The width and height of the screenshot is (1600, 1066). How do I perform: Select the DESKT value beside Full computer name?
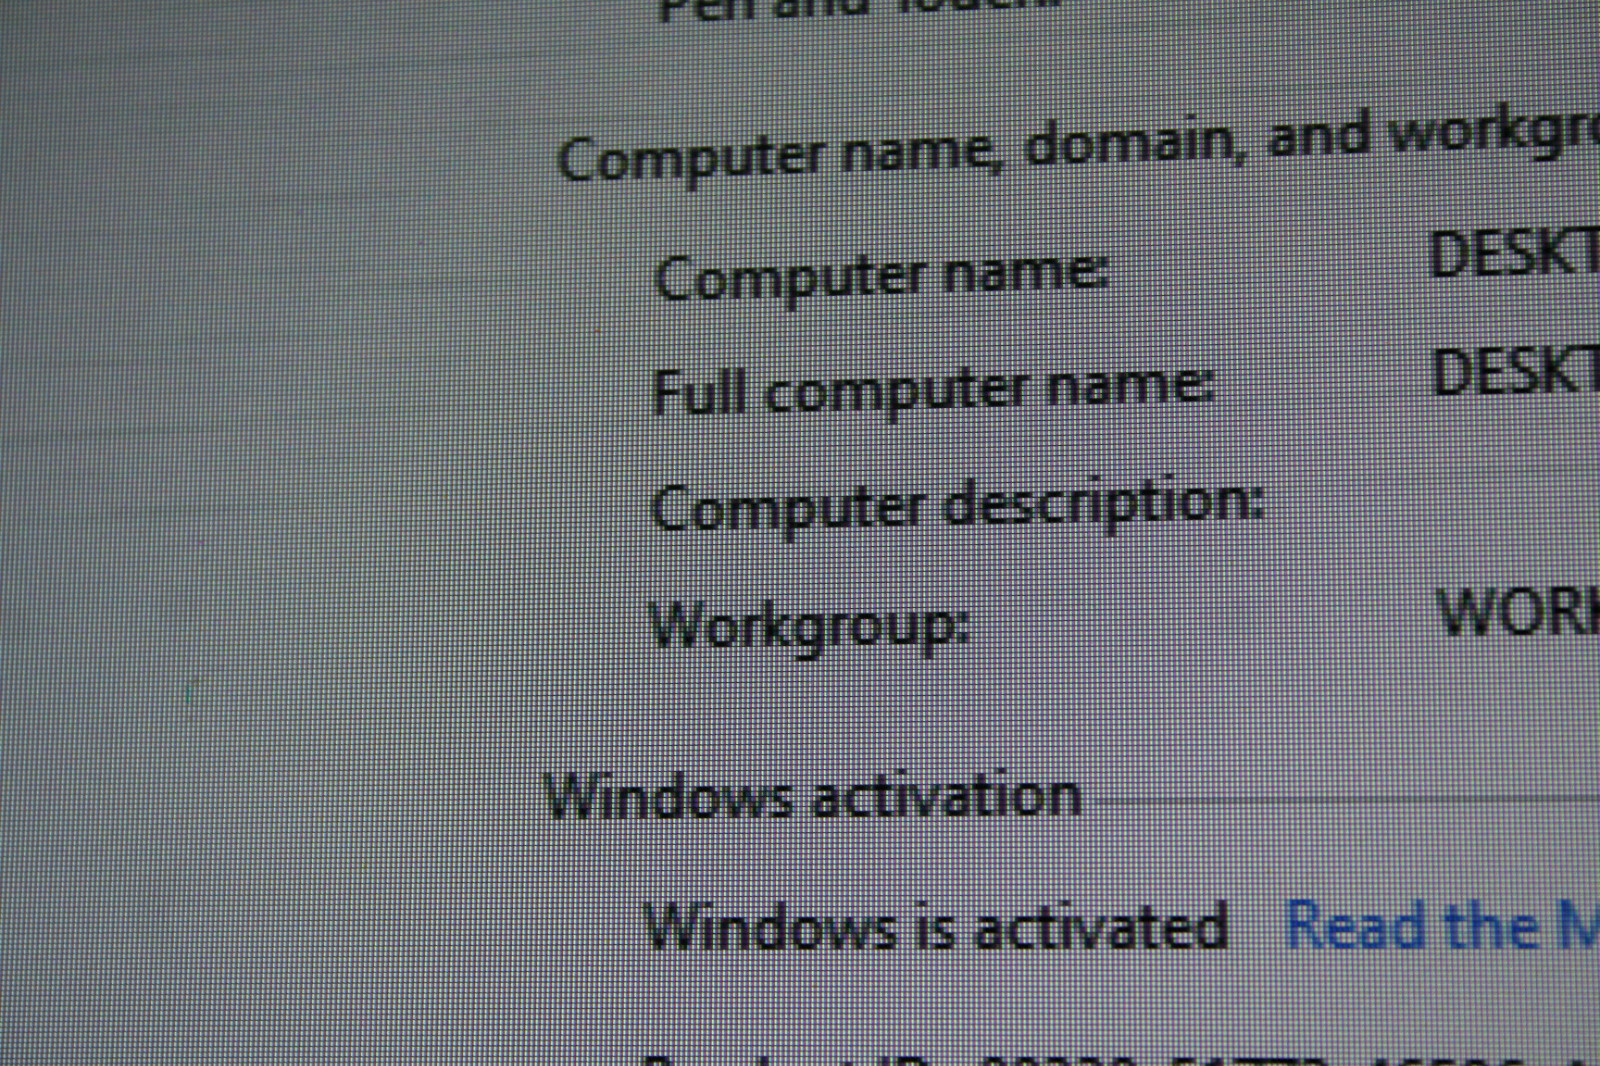[1516, 371]
